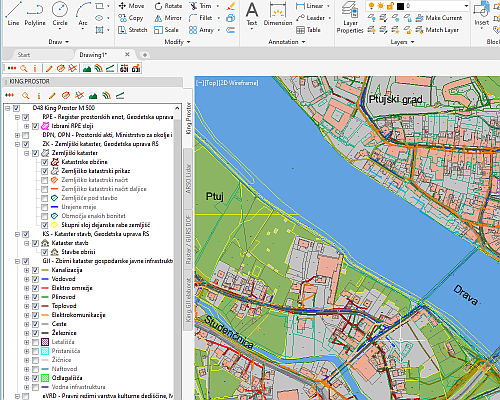
Task: Check the Urejene meje layer checkbox
Action: point(44,207)
